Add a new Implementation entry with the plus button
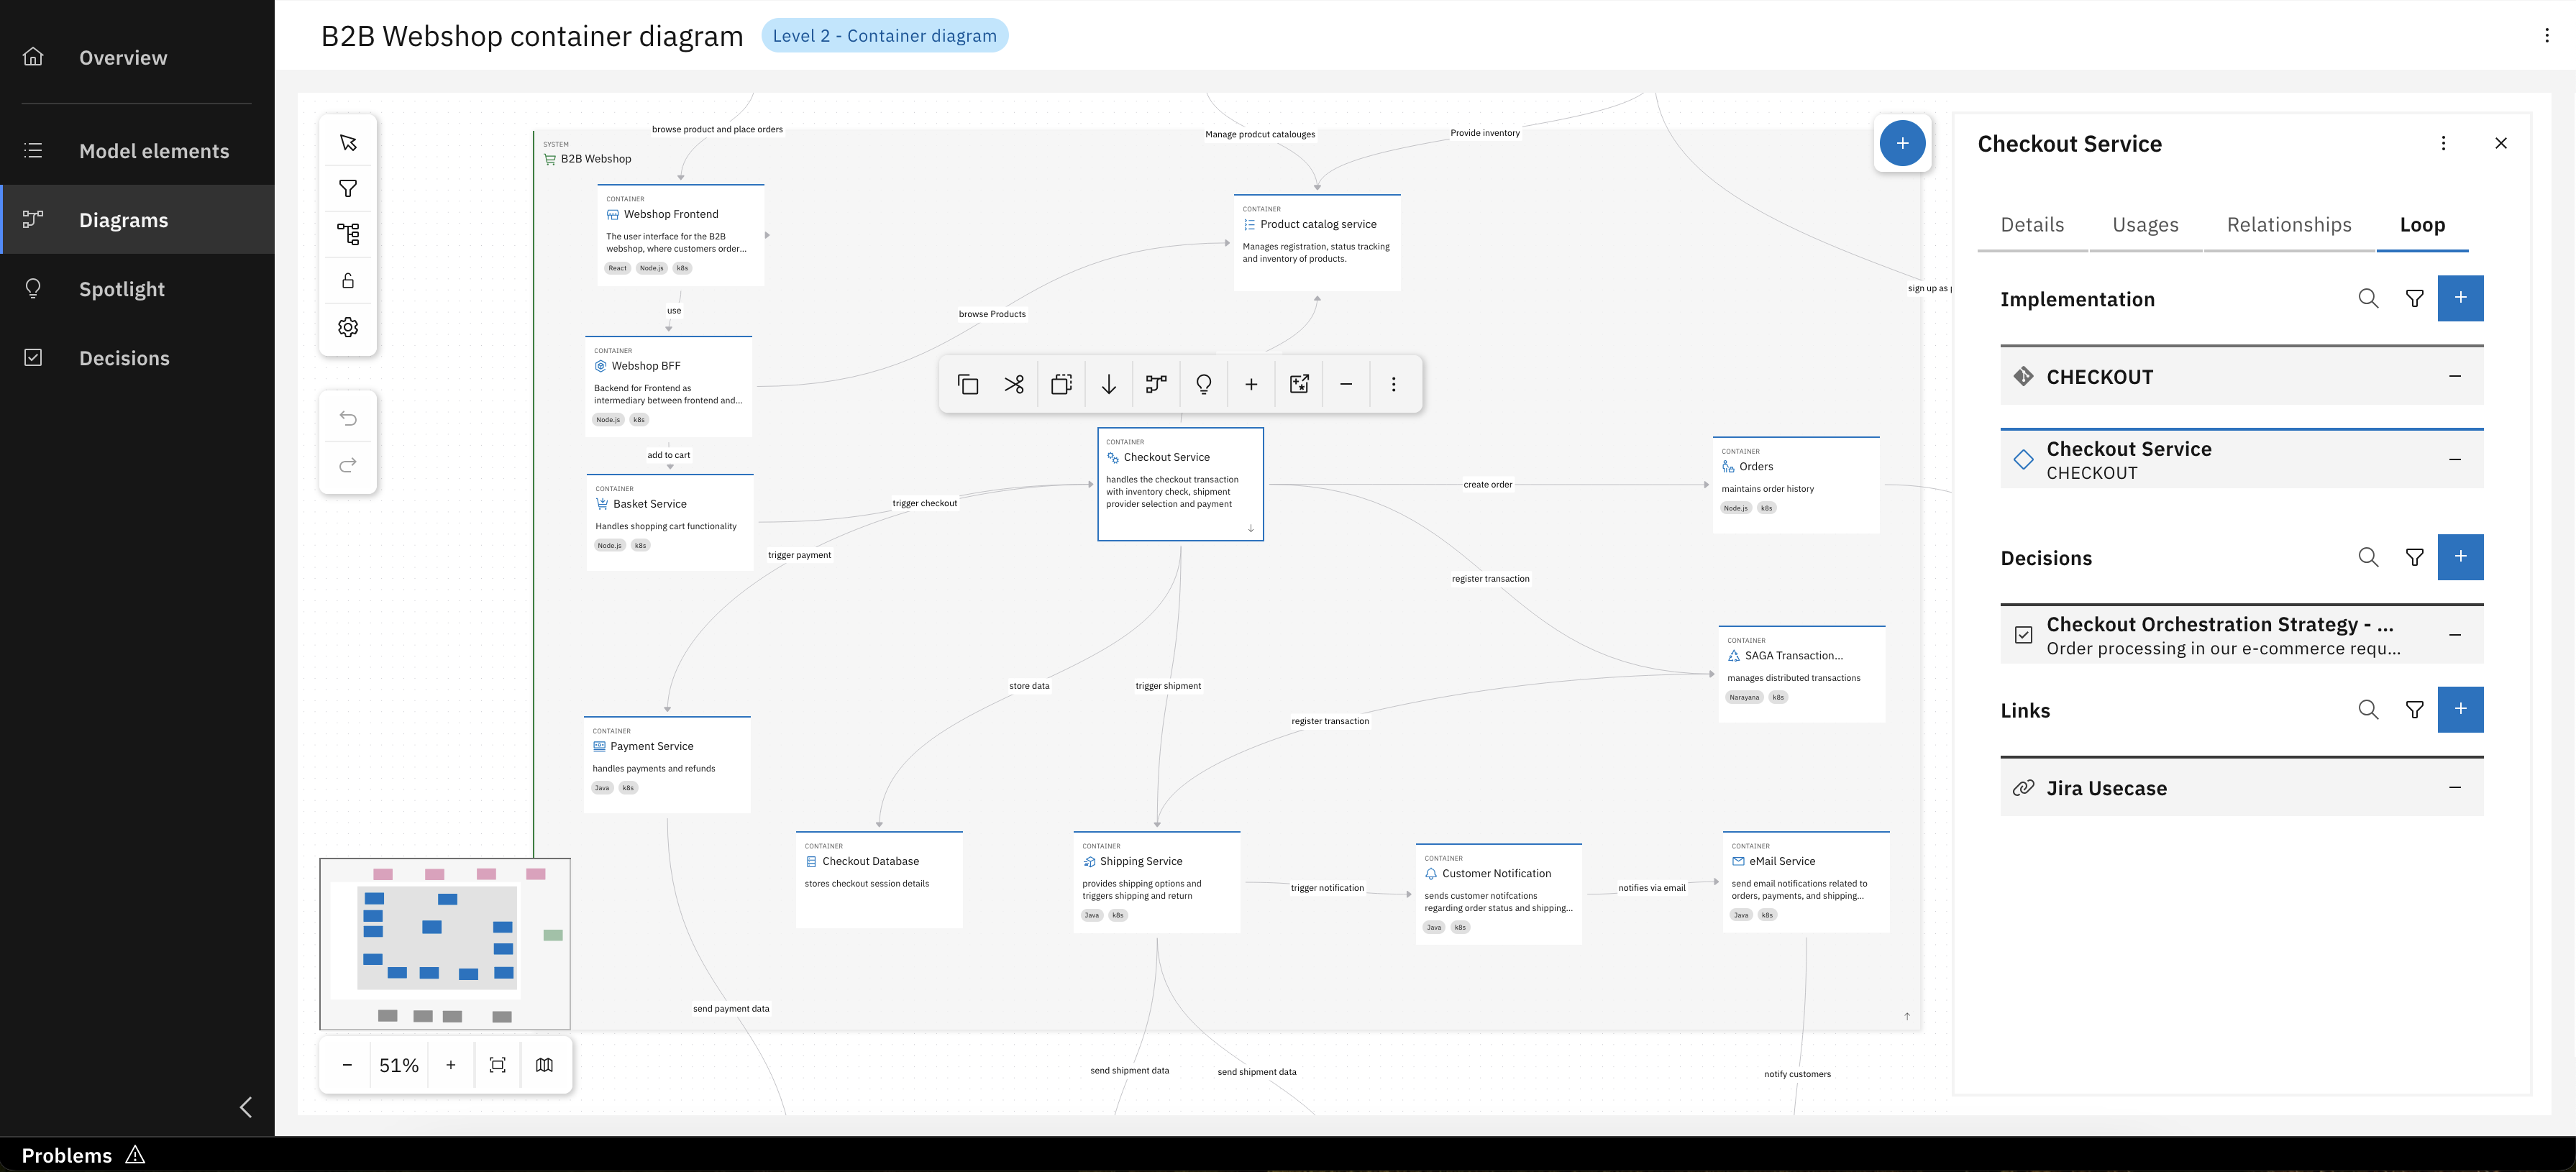 click(x=2460, y=298)
